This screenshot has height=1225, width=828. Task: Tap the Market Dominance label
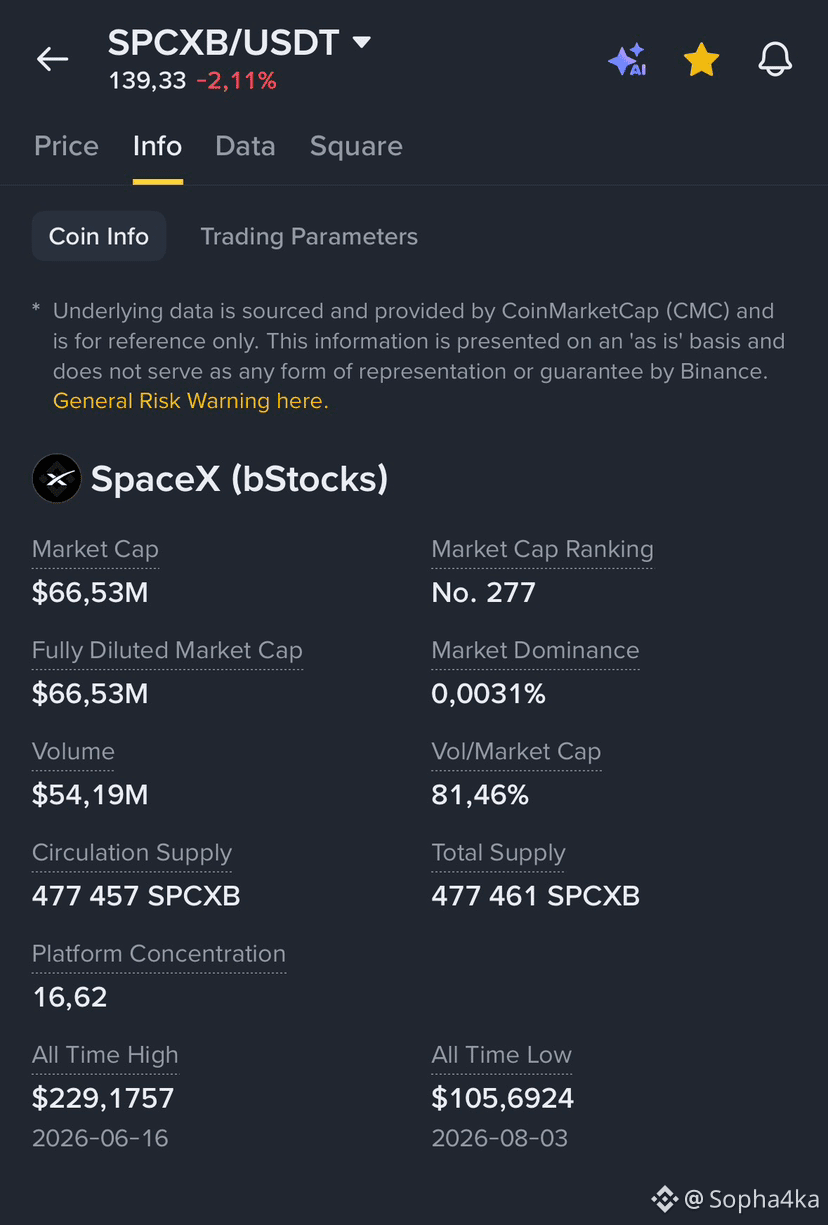click(x=535, y=650)
